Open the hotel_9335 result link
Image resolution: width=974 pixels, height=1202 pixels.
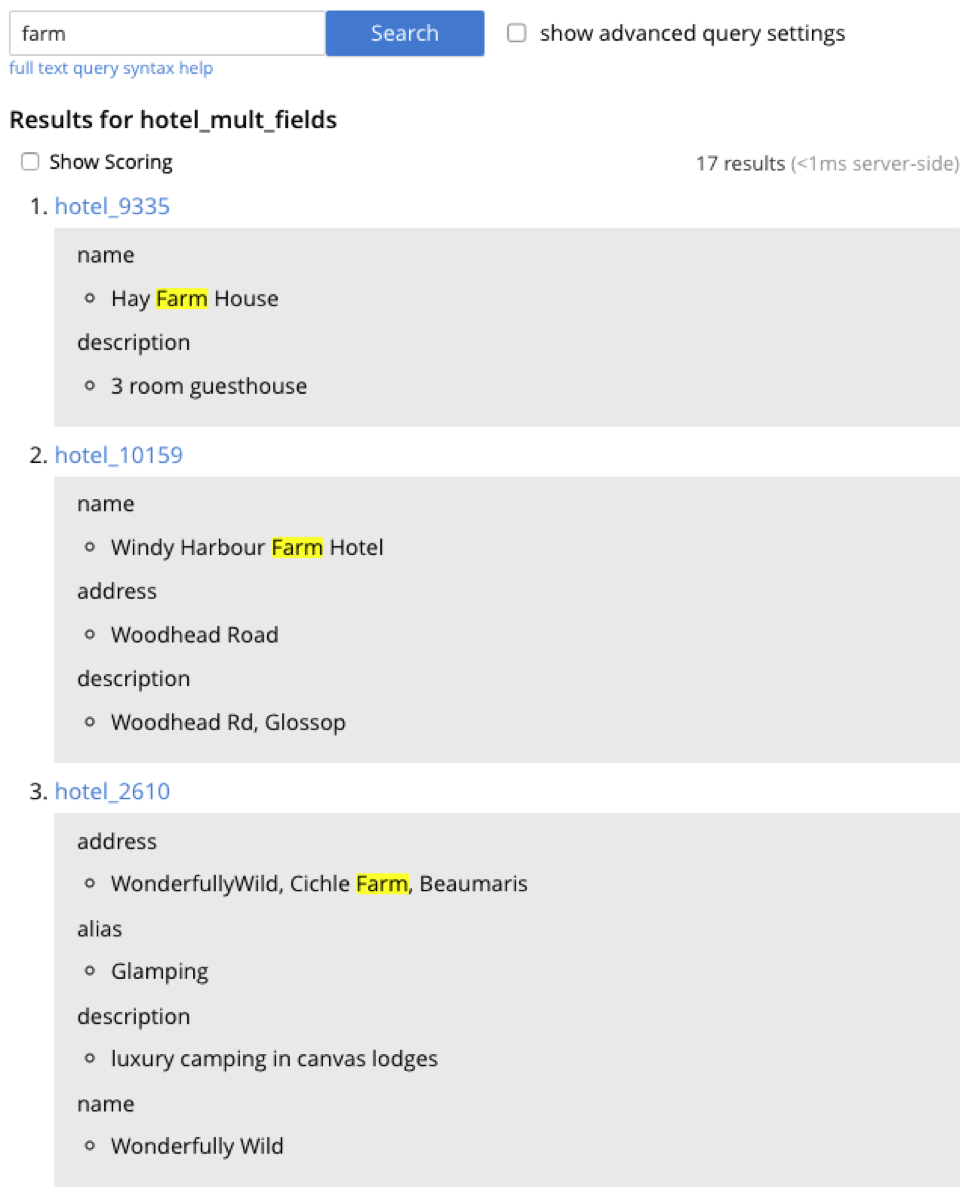pos(112,207)
